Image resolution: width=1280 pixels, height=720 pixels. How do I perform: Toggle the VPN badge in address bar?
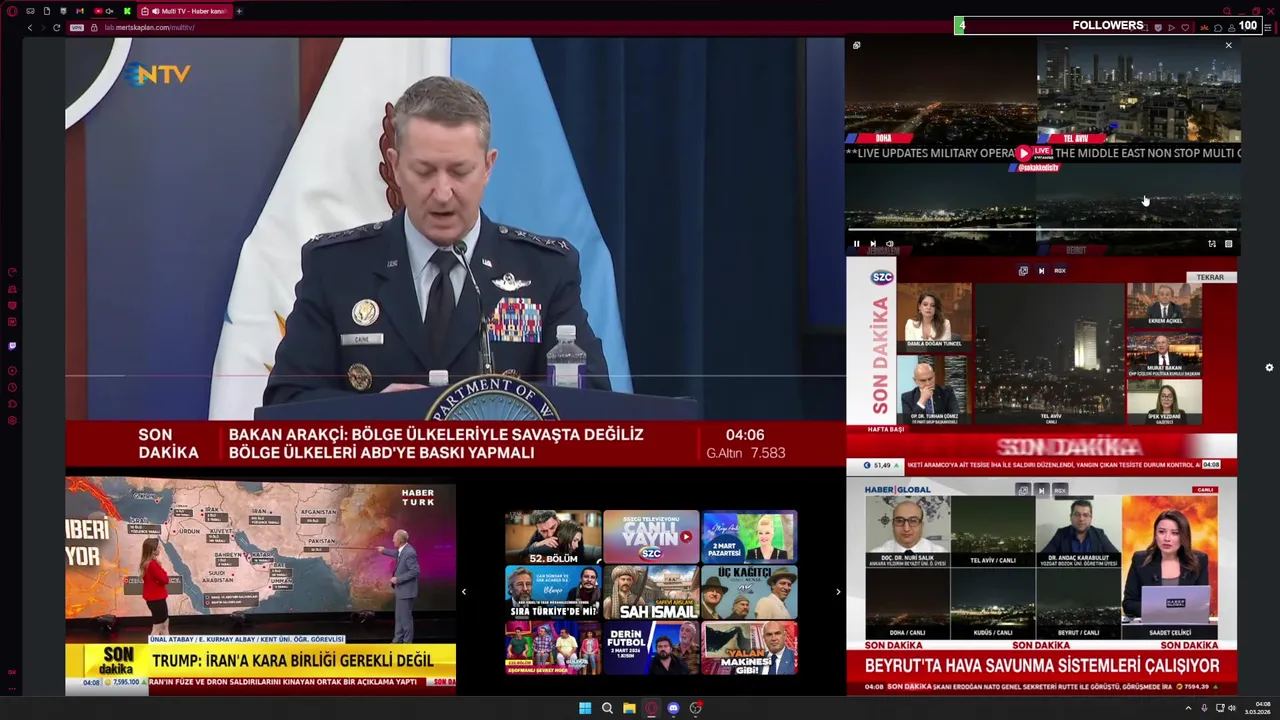[77, 27]
